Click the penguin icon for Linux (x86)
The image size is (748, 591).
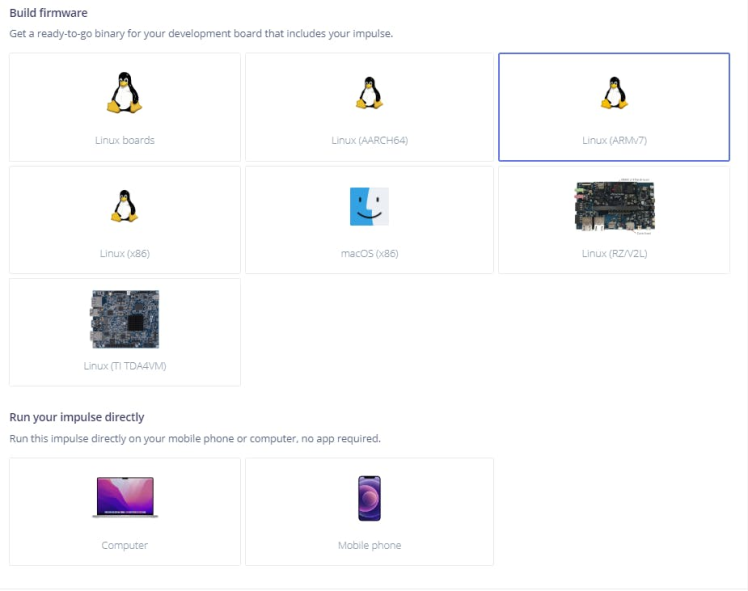point(125,207)
